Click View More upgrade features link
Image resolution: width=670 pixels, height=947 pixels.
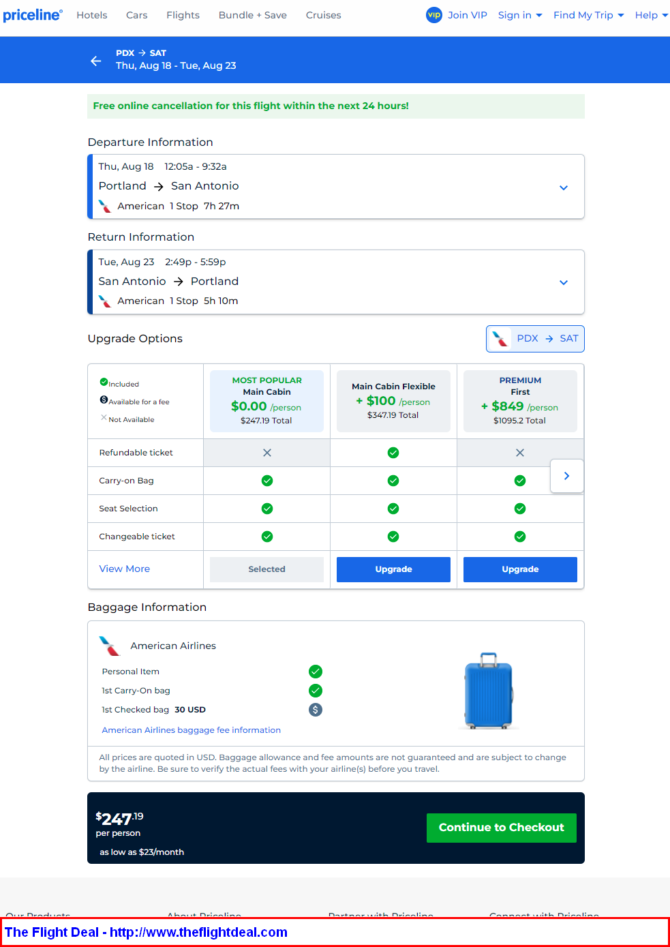coord(124,569)
